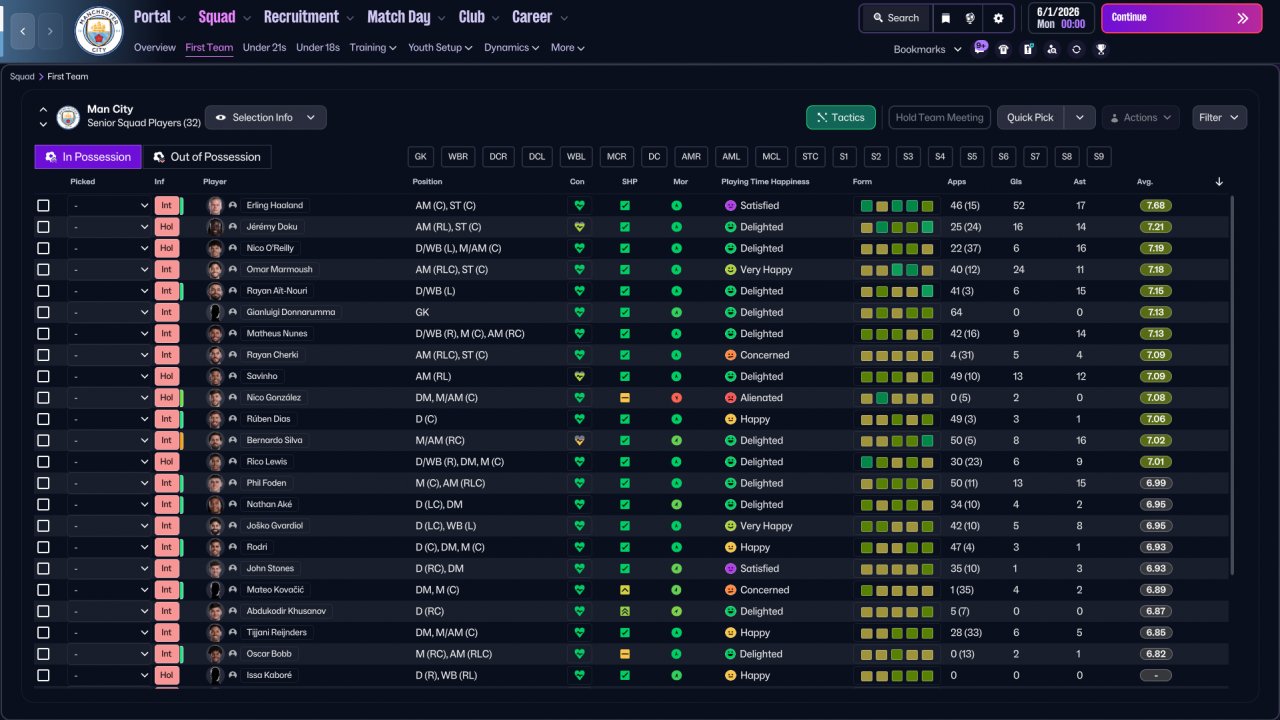
Task: Go forward with the right arrow navigation icon
Action: point(50,31)
